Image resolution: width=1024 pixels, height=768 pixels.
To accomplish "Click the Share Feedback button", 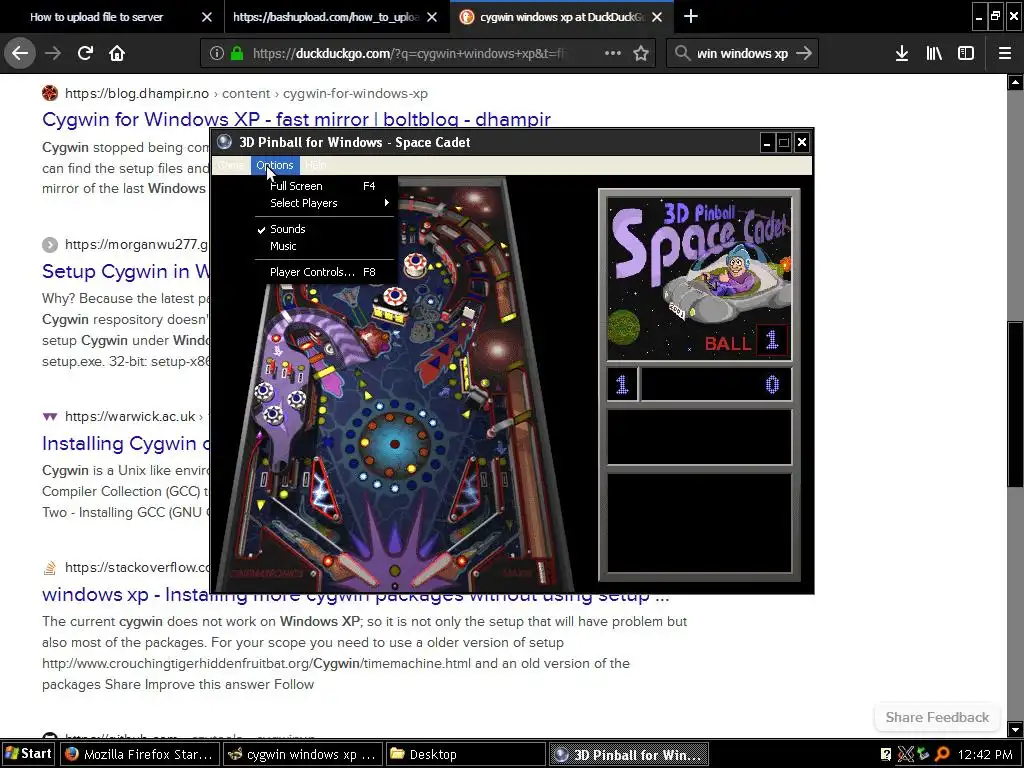I will point(937,717).
